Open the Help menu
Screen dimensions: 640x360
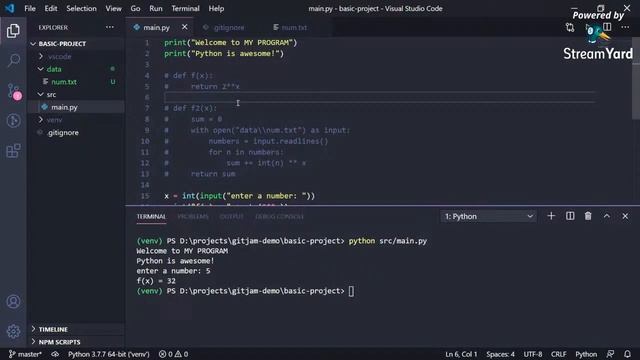pyautogui.click(x=216, y=8)
